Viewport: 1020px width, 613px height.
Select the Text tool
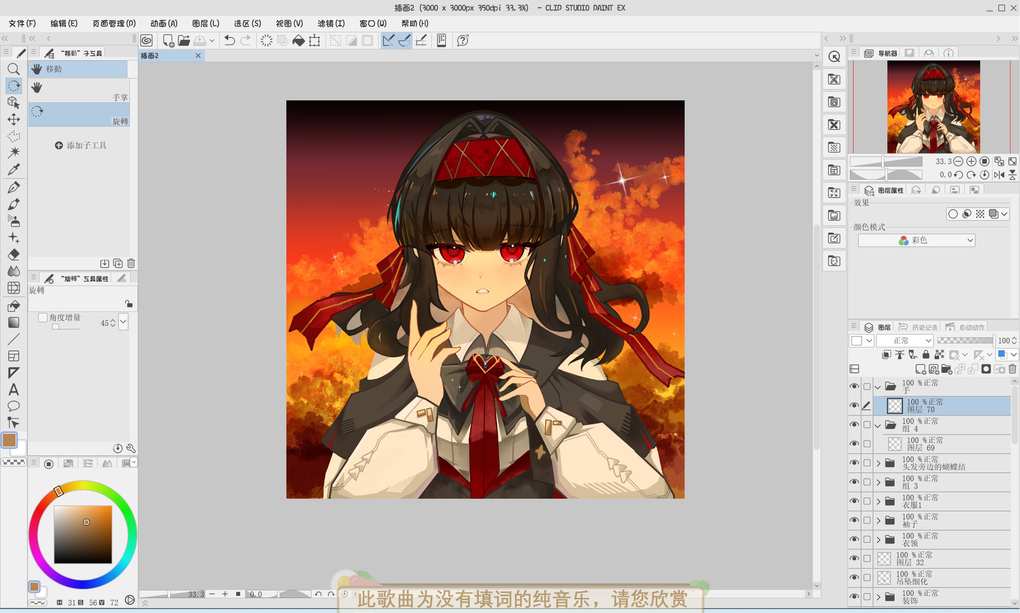pos(13,390)
